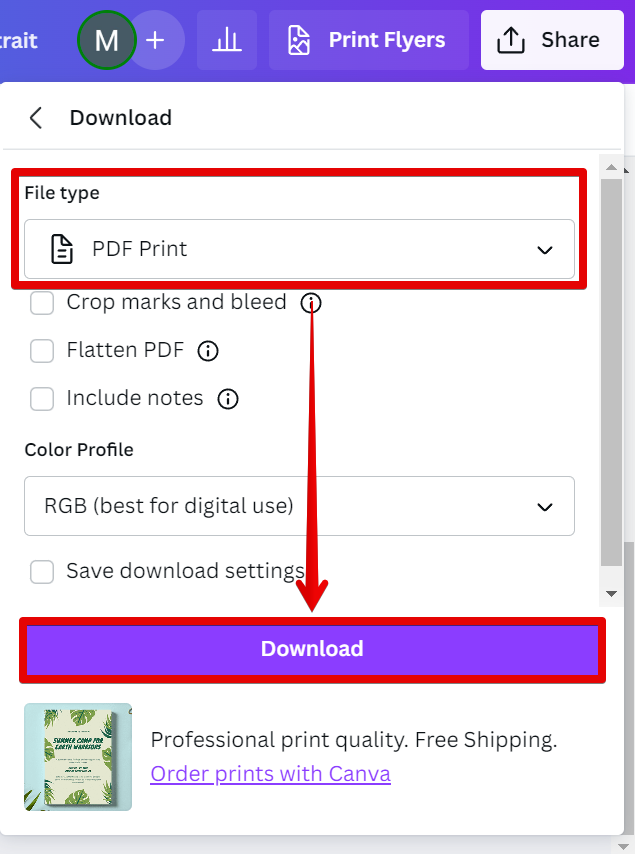Follow the Order prints with Canva link
635x854 pixels.
click(x=270, y=774)
